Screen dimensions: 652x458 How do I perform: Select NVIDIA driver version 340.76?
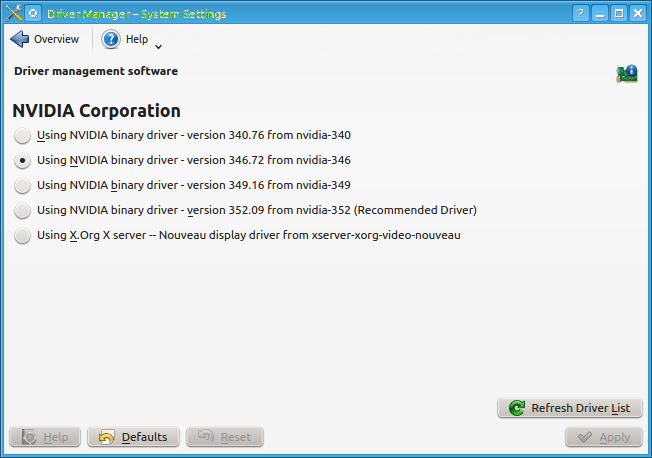[182, 135]
